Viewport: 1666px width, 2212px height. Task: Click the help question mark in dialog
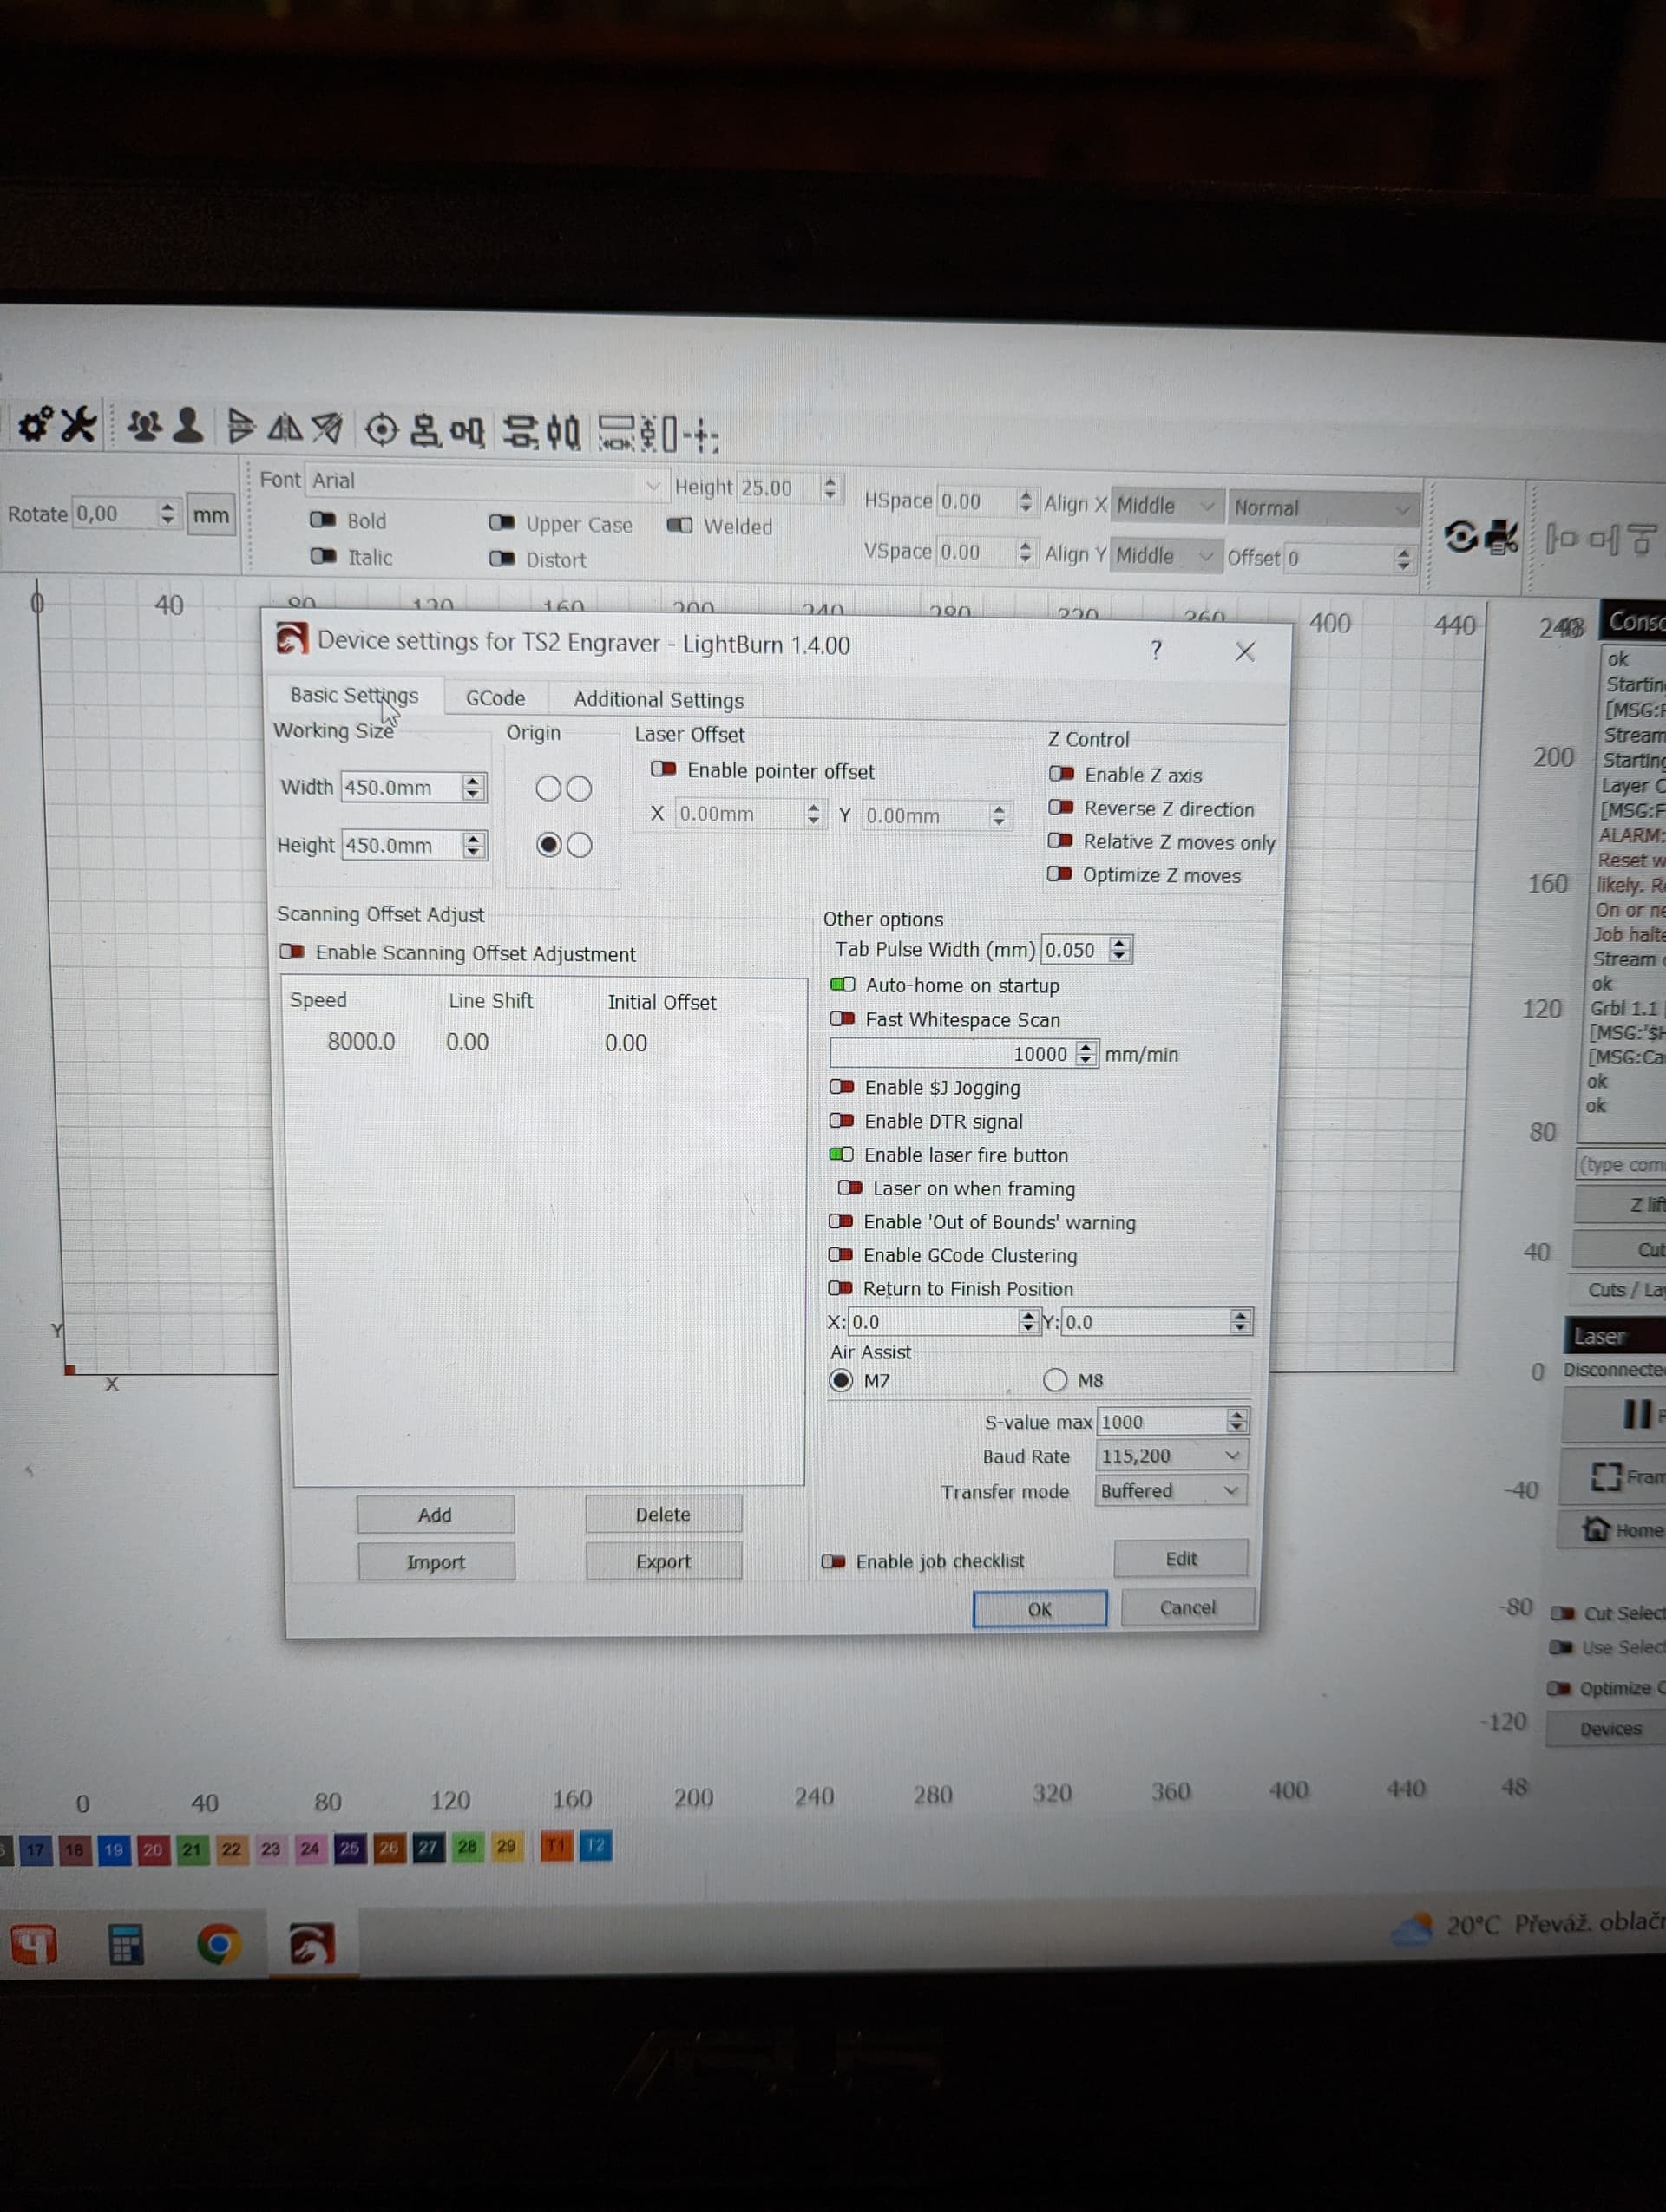pyautogui.click(x=1156, y=651)
